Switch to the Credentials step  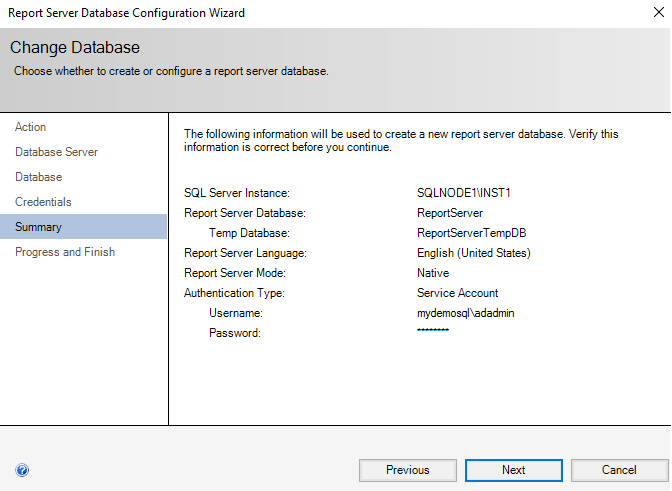click(43, 202)
